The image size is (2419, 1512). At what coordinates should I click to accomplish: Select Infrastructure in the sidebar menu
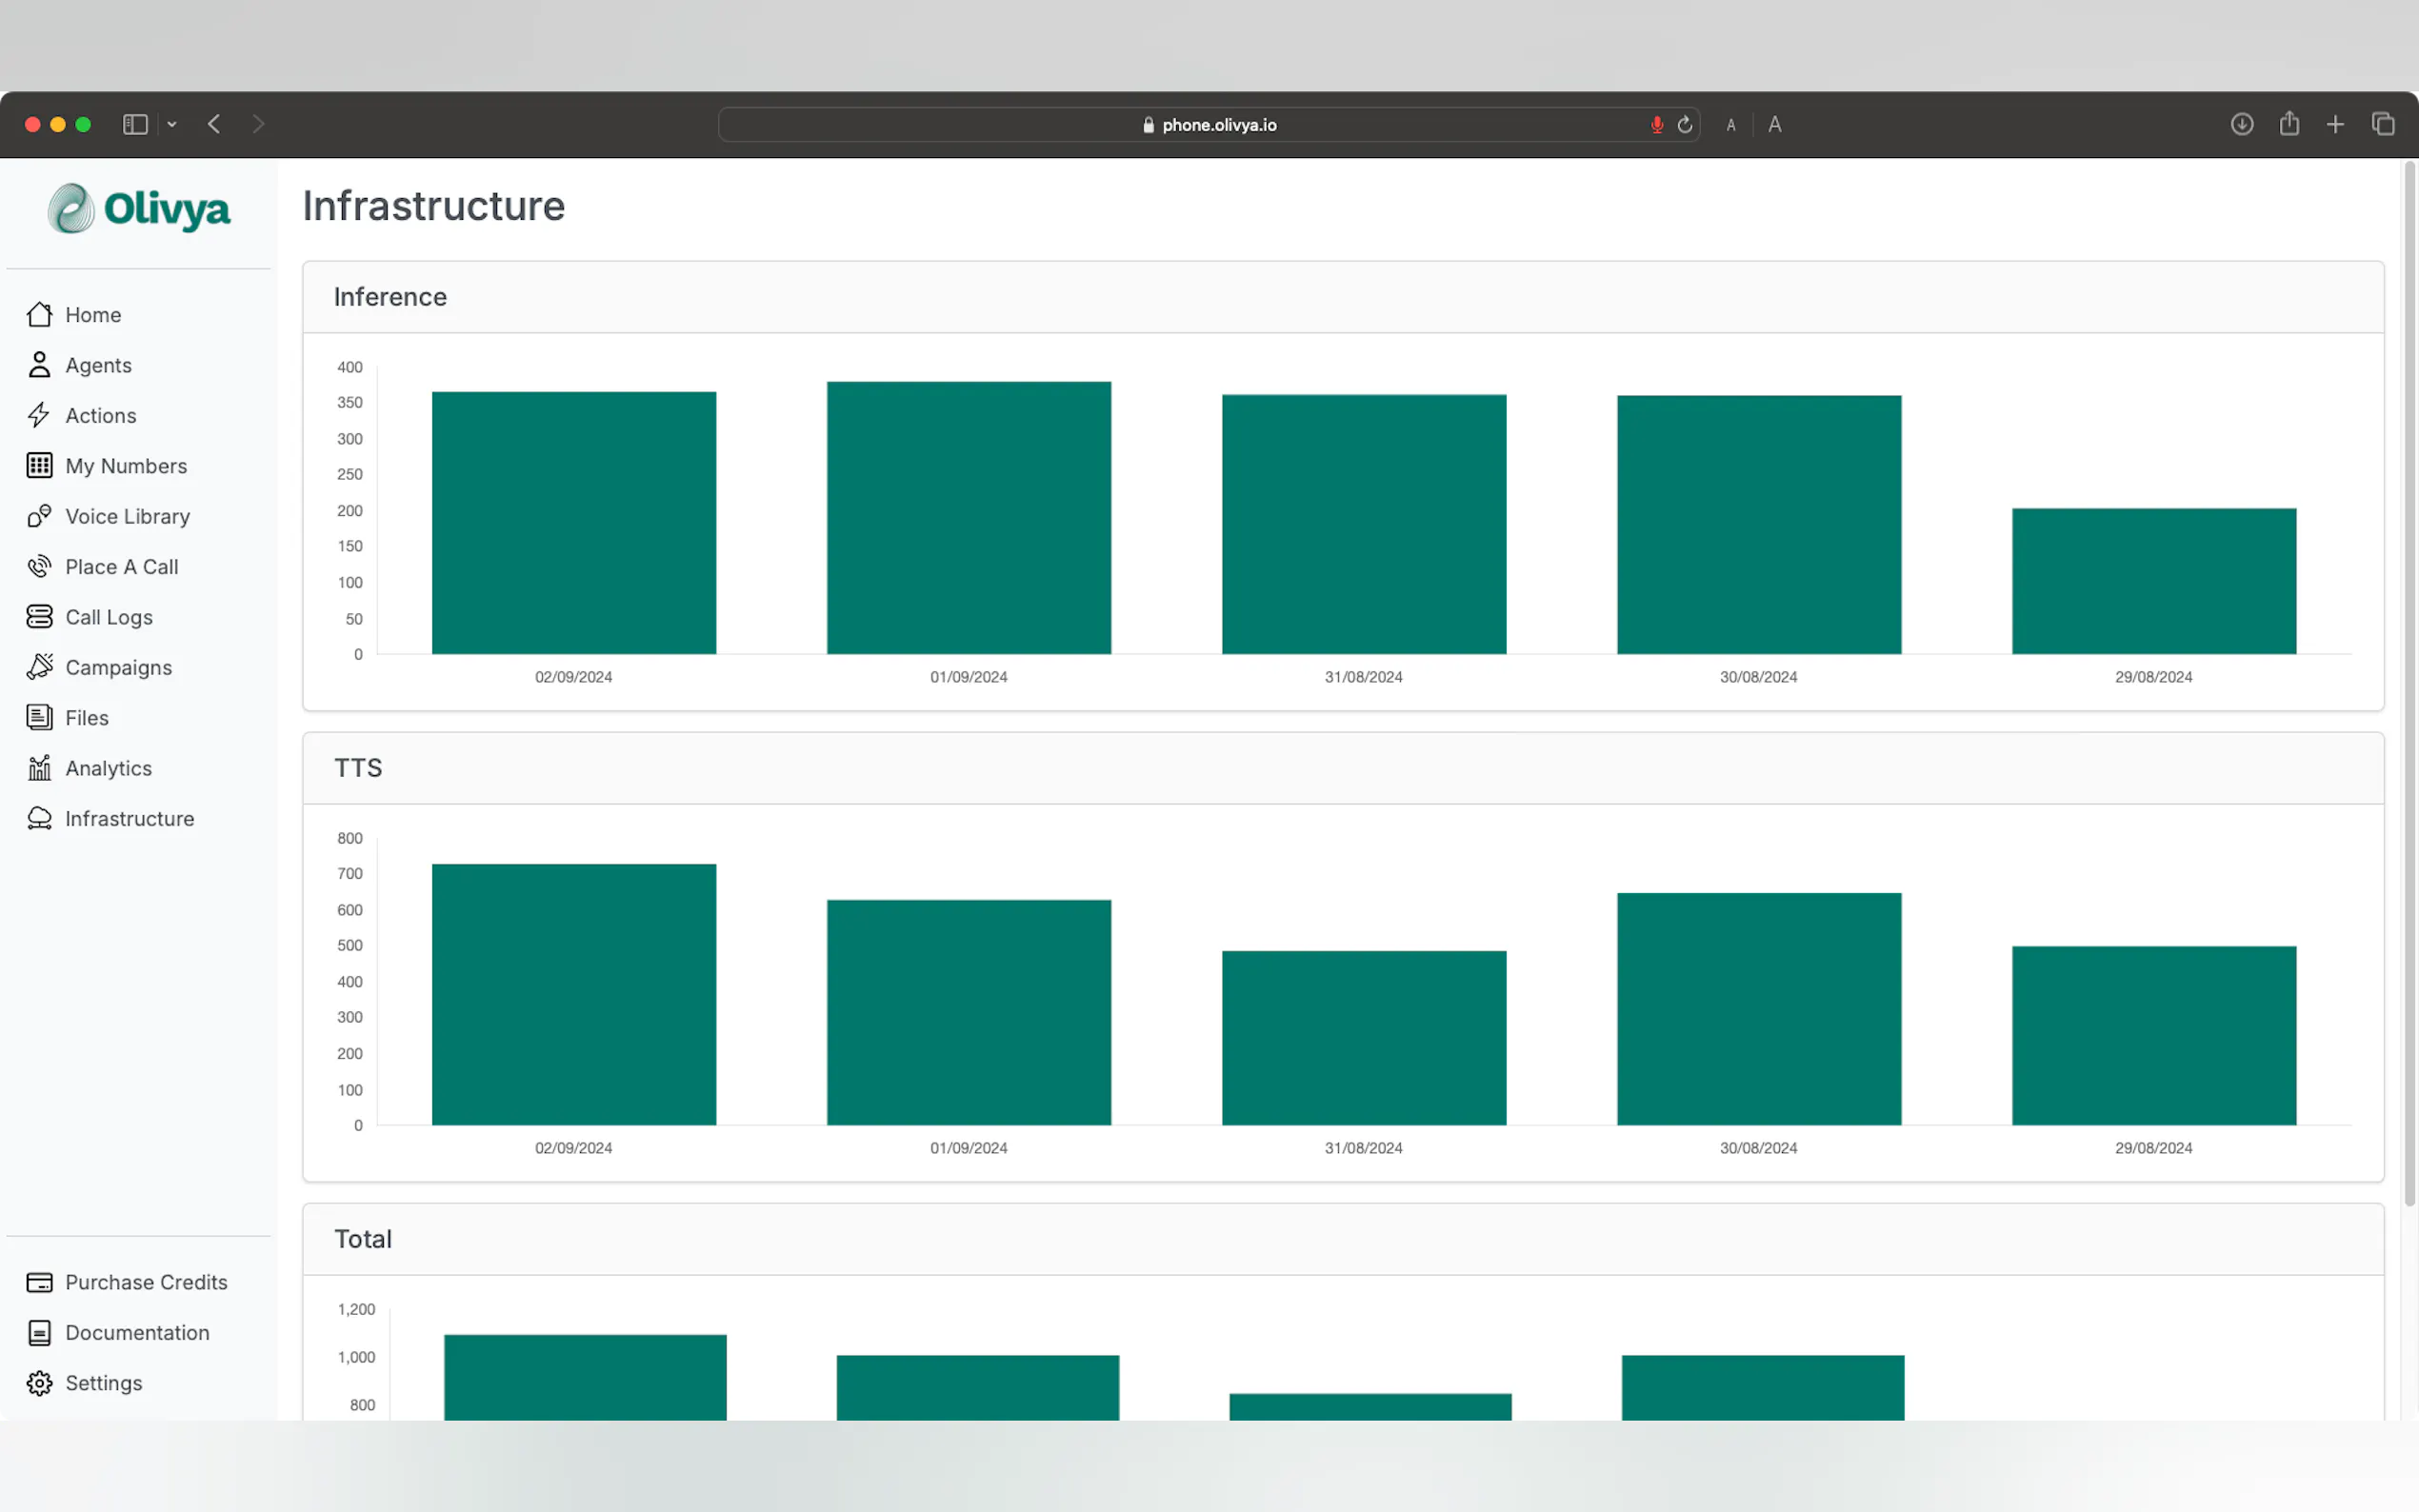point(129,819)
